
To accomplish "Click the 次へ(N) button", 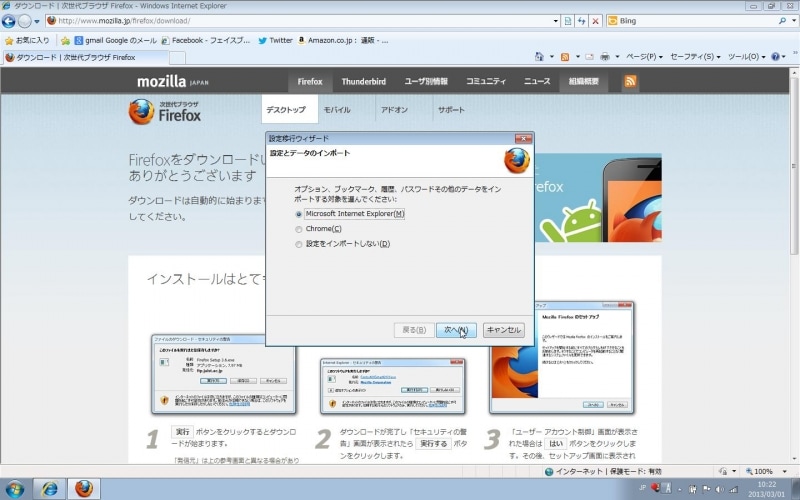I will 456,330.
